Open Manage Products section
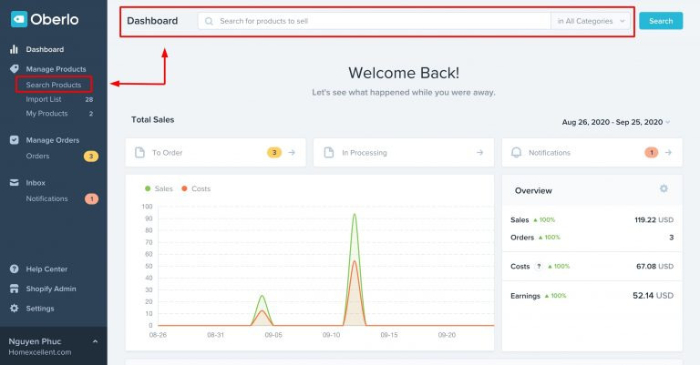The width and height of the screenshot is (700, 365). (56, 69)
